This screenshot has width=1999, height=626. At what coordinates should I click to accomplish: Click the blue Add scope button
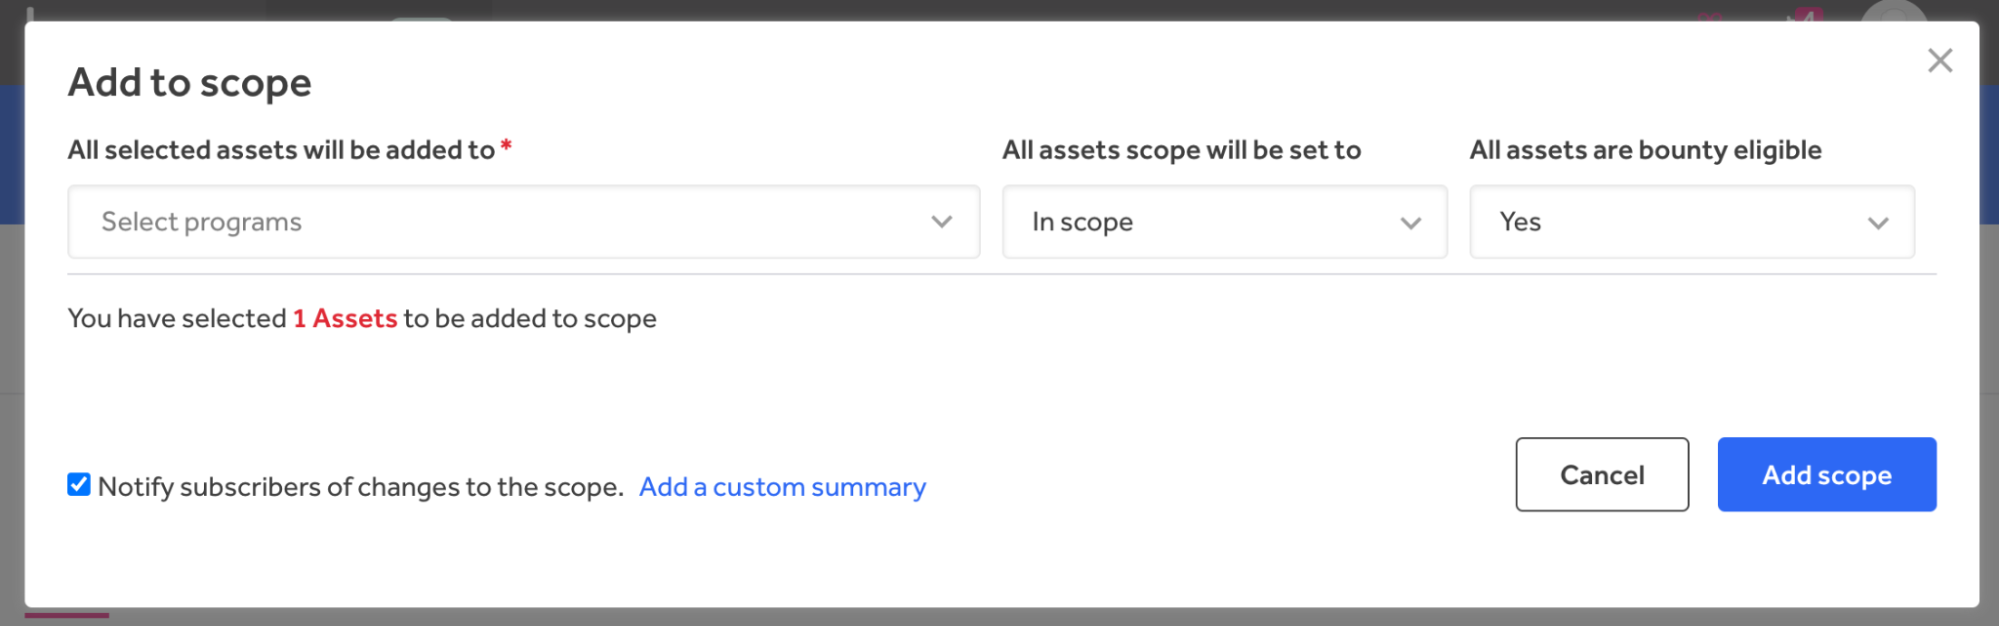tap(1826, 474)
